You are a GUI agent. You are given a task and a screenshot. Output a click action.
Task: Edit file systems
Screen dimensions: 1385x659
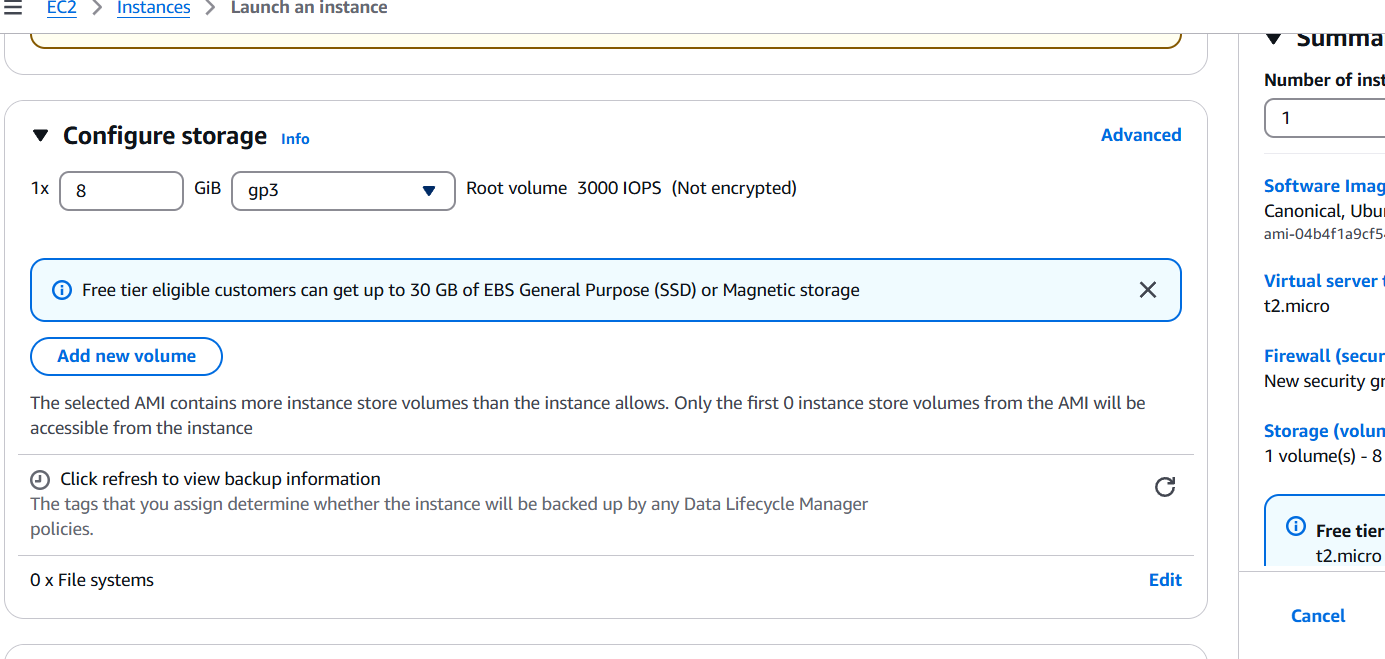click(1165, 580)
